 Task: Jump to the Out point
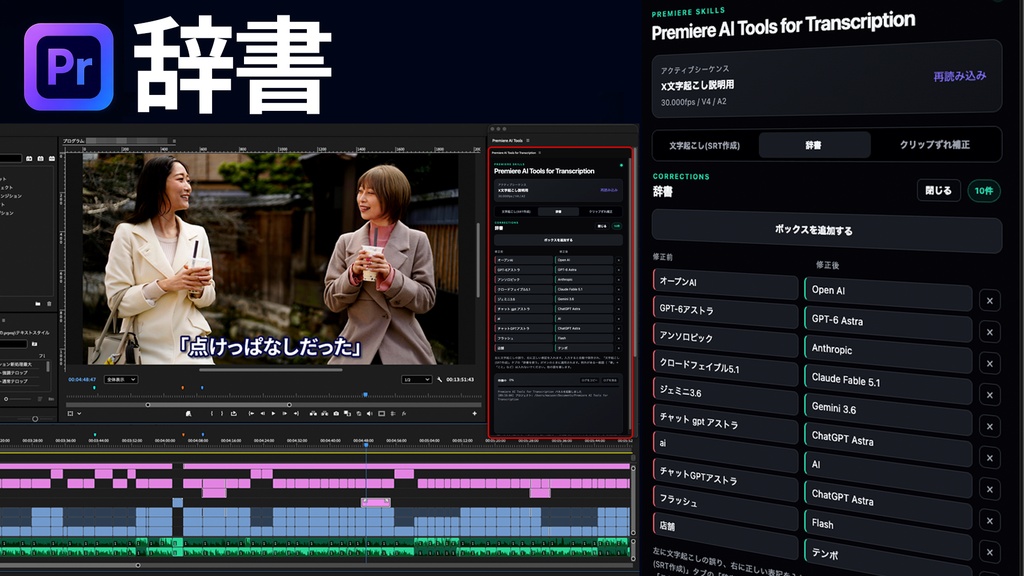[x=296, y=413]
